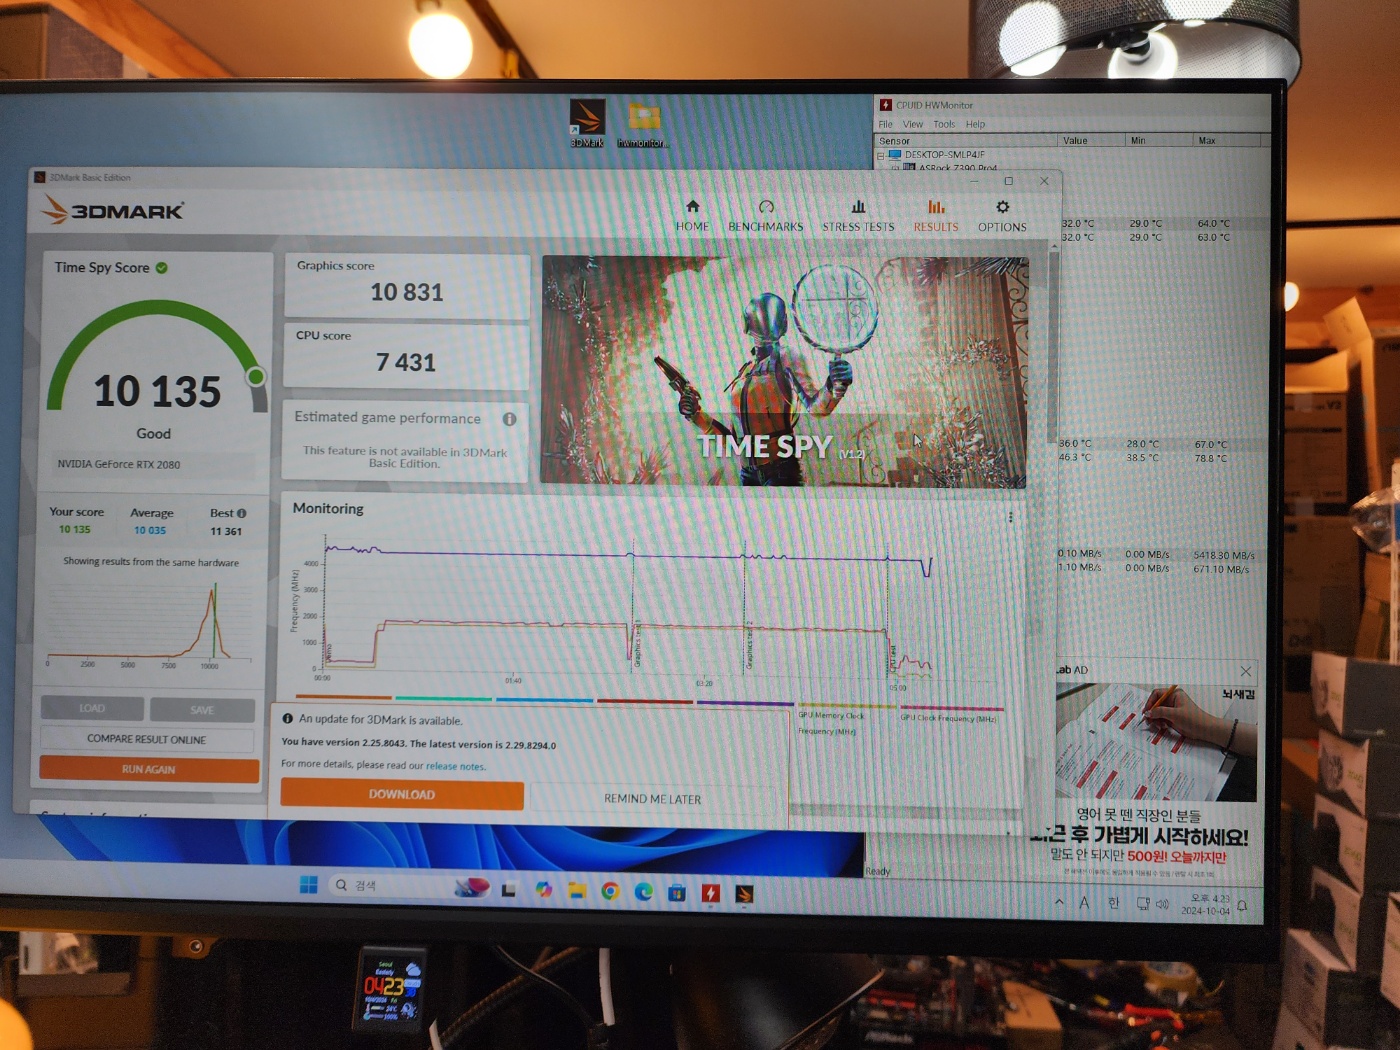
Task: Click the orange DOWNLOAD update button
Action: 402,794
